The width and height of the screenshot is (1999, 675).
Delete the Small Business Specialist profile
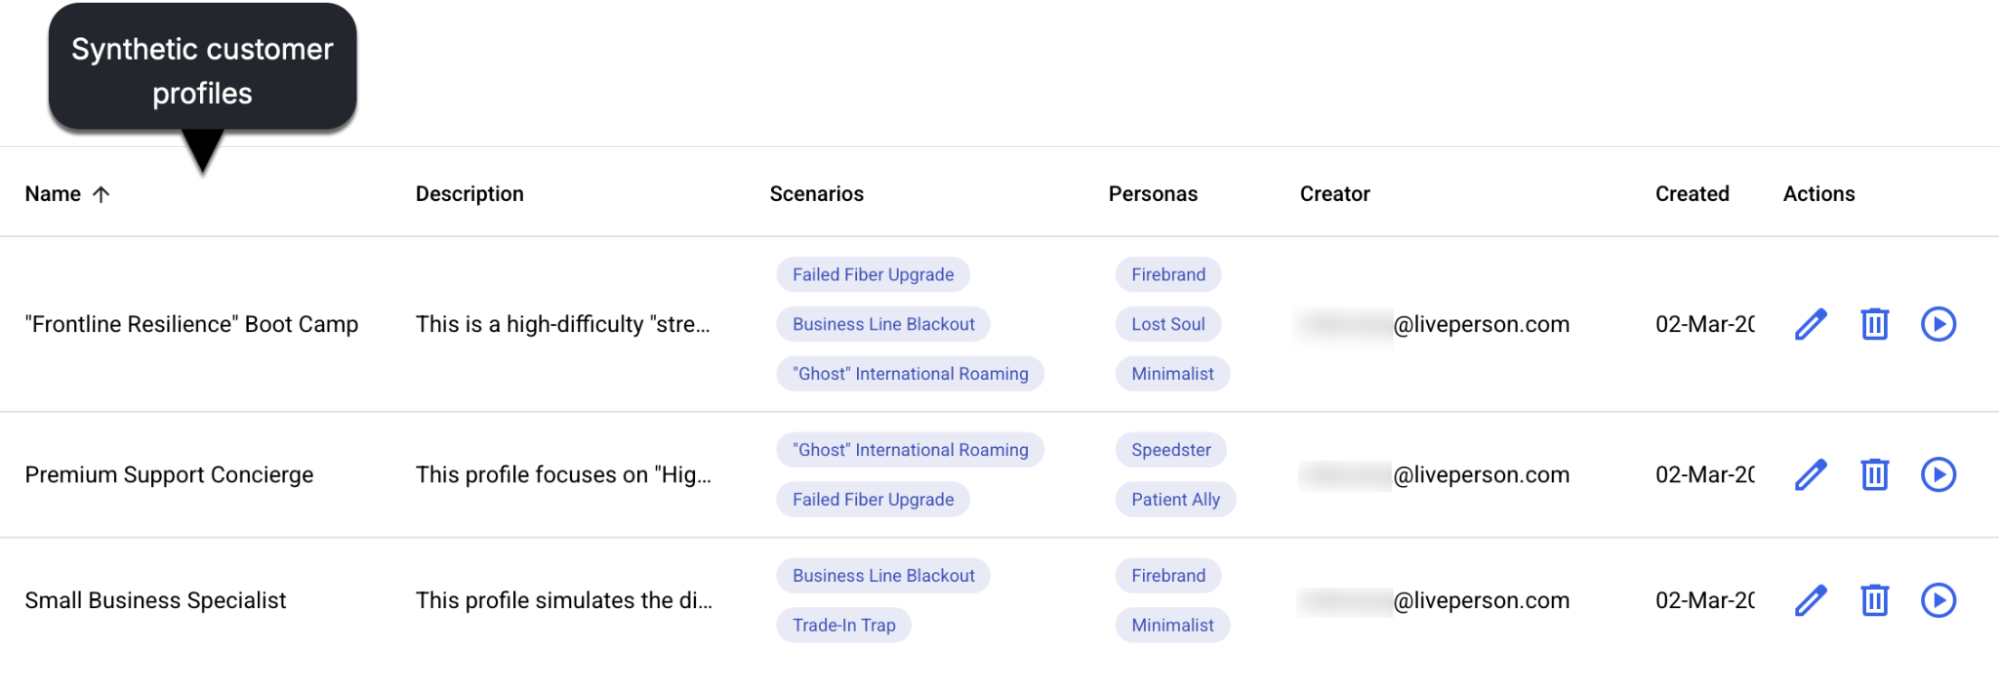[1873, 600]
